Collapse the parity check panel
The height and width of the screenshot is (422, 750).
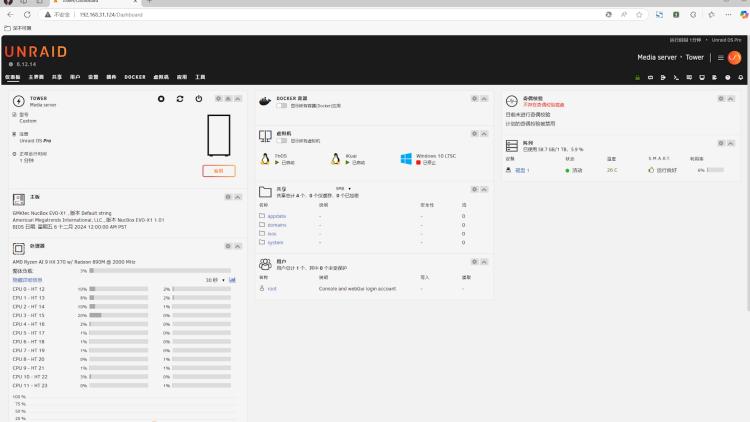tap(730, 99)
